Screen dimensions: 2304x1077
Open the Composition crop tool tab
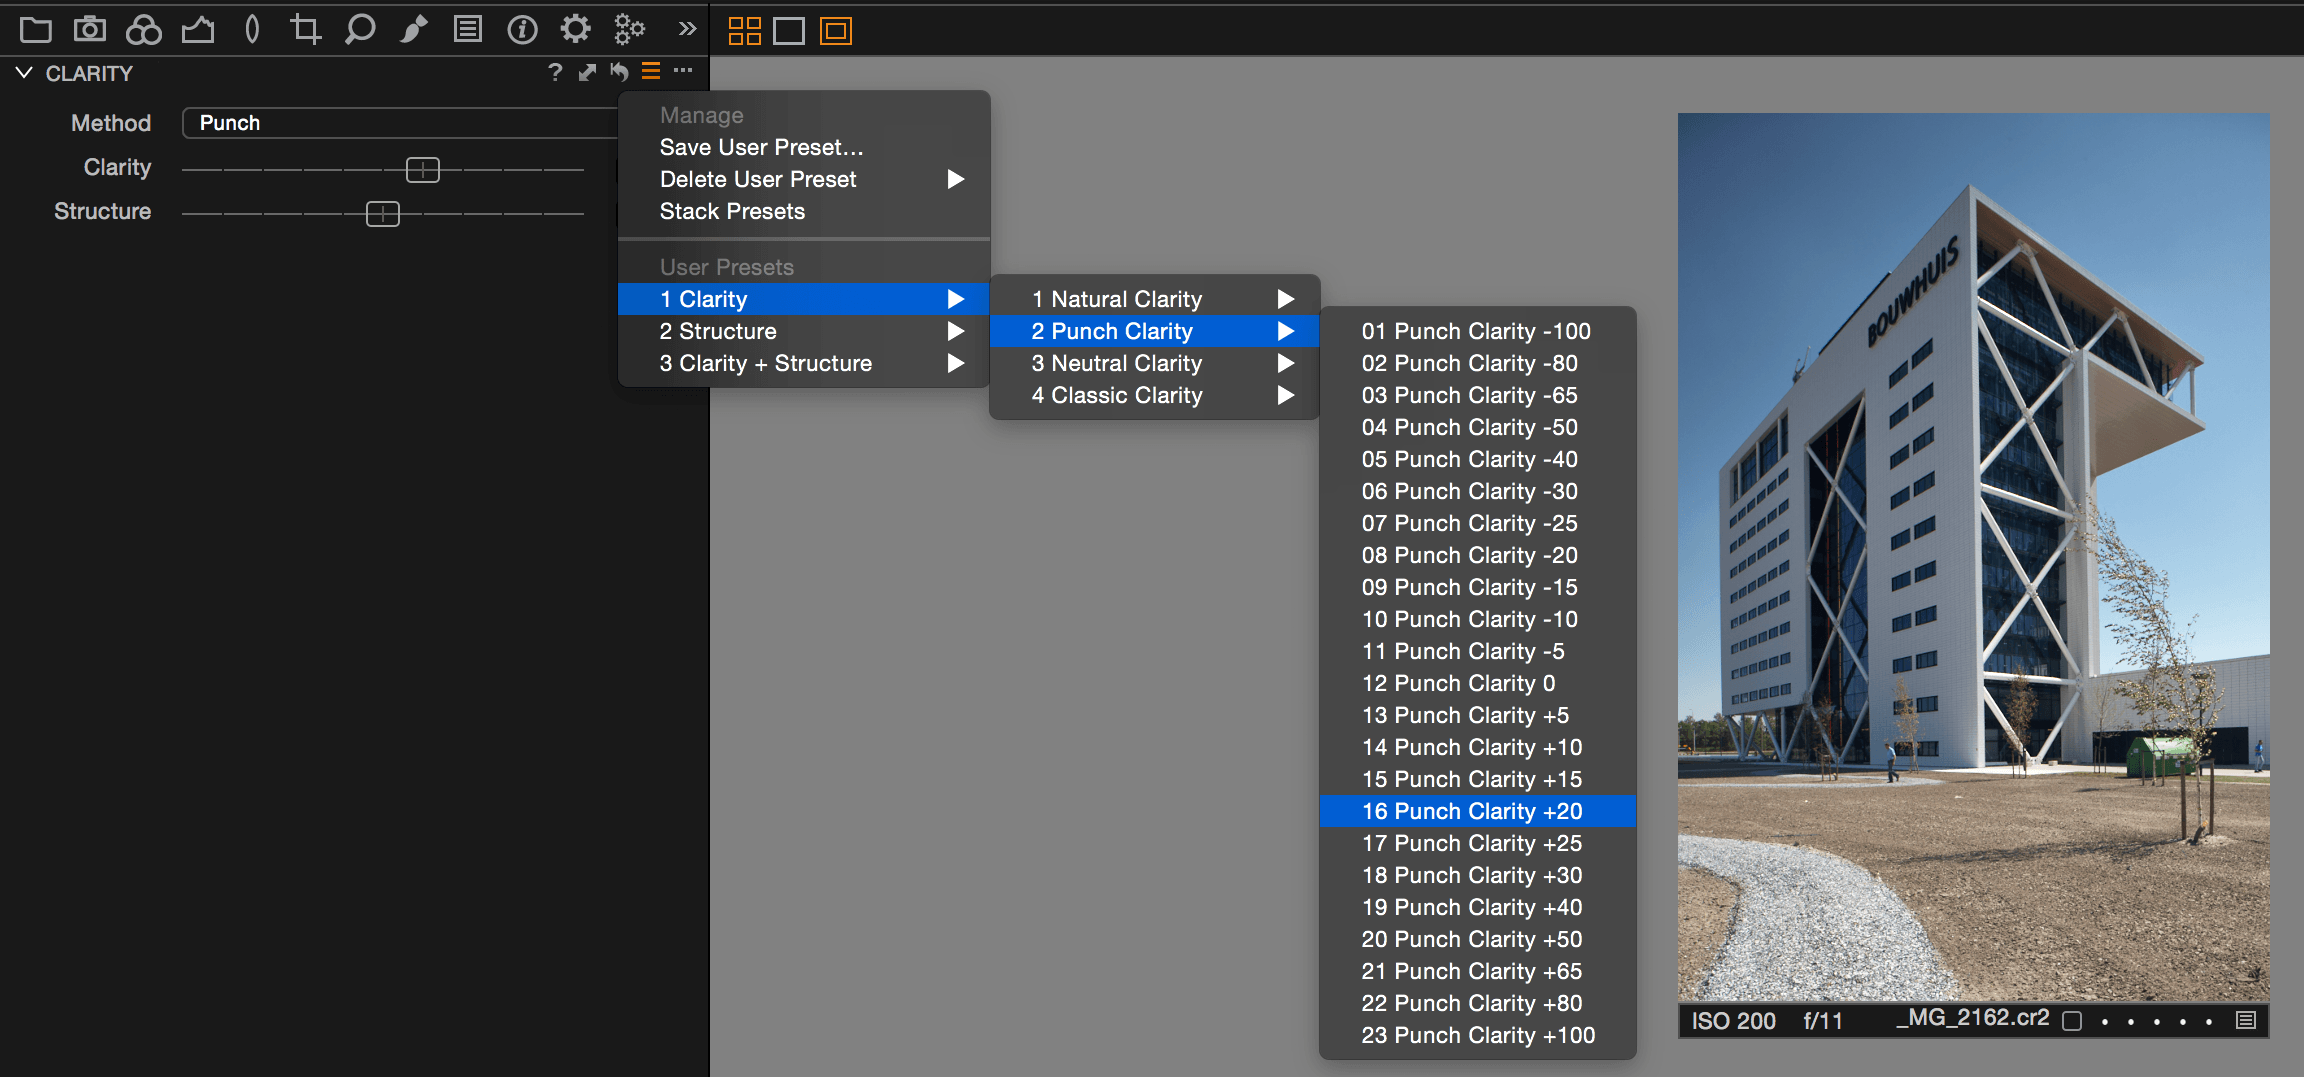click(x=305, y=30)
